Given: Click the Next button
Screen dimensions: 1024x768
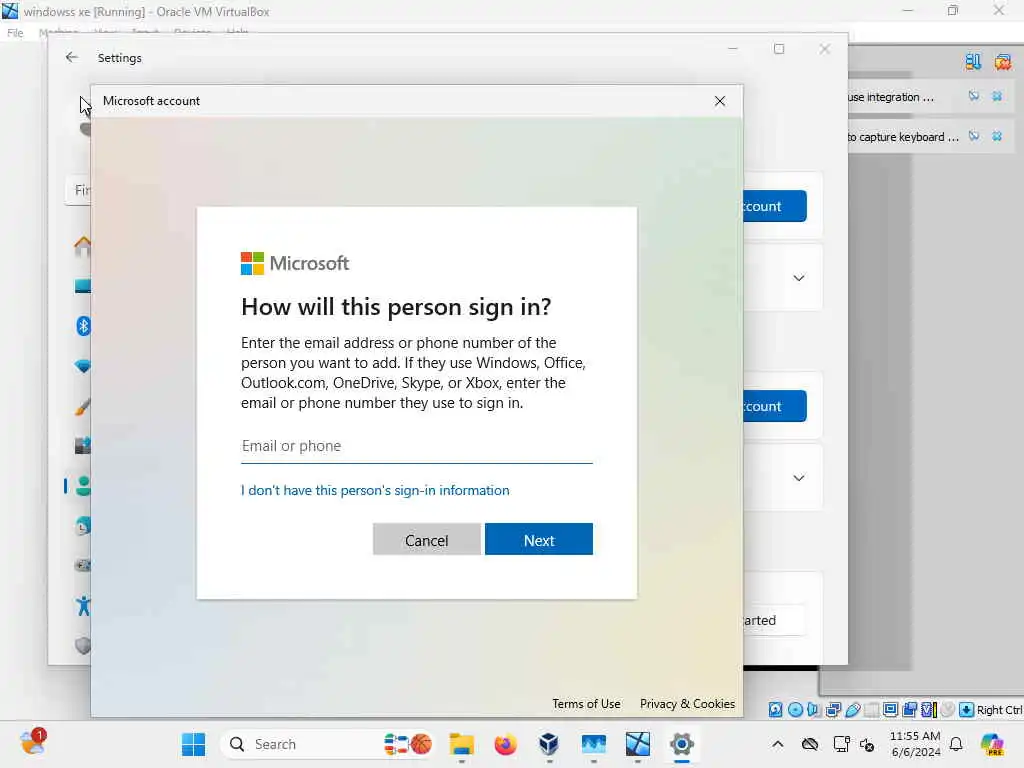Looking at the screenshot, I should pos(539,539).
